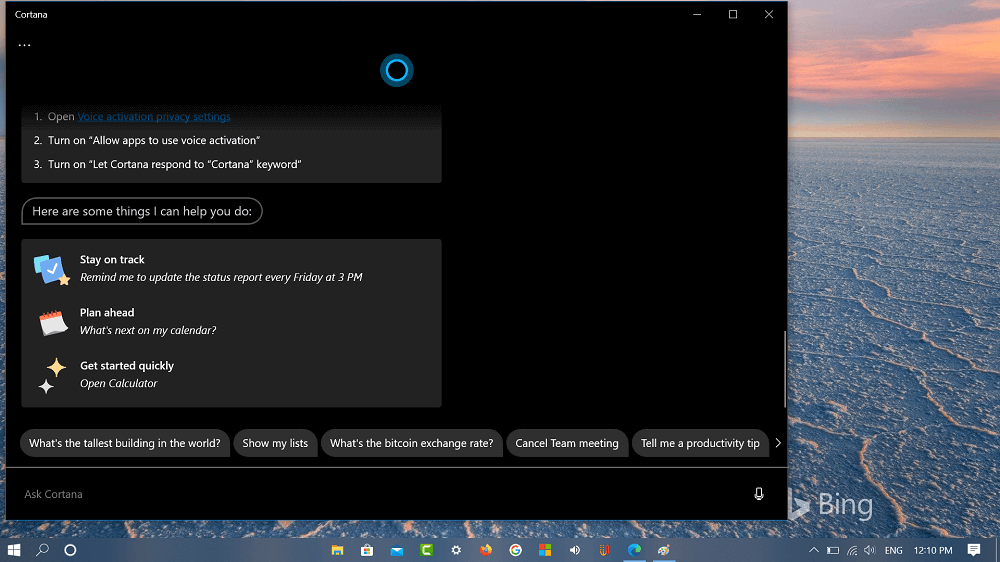The image size is (1000, 562).
Task: Click the Cortana conversation scrollbar
Action: tap(785, 369)
